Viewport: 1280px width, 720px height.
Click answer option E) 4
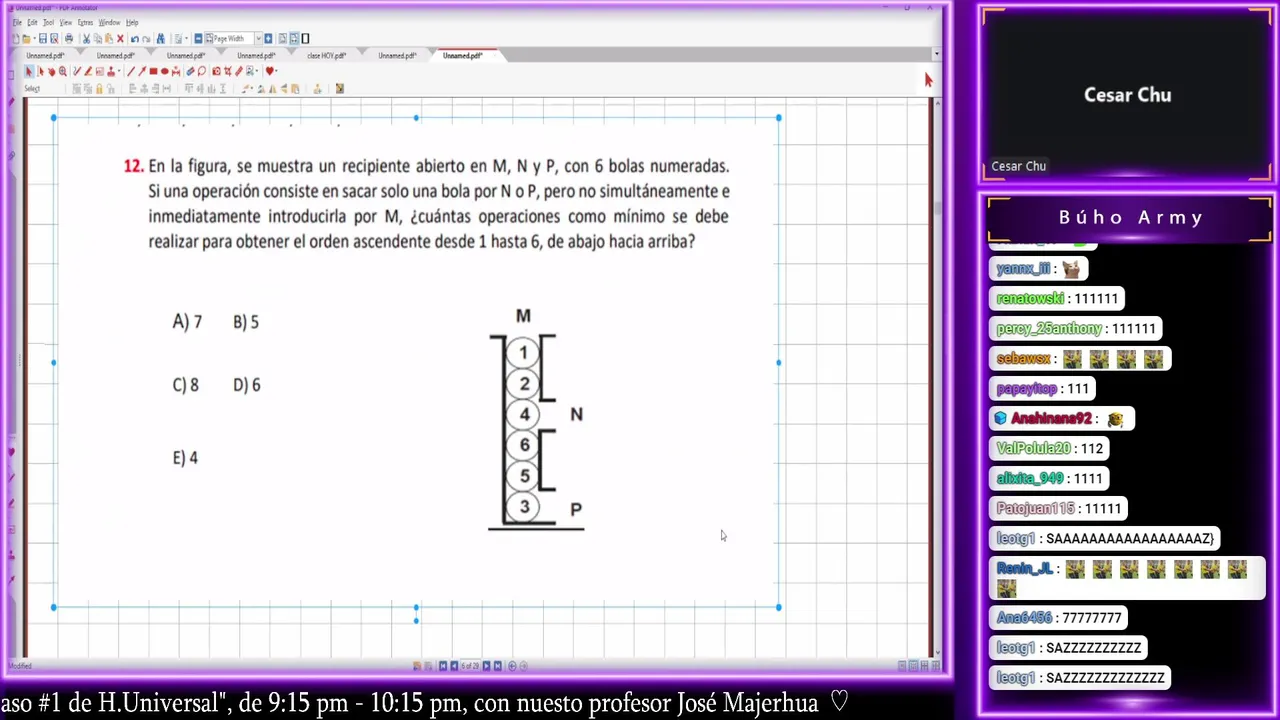coord(185,458)
